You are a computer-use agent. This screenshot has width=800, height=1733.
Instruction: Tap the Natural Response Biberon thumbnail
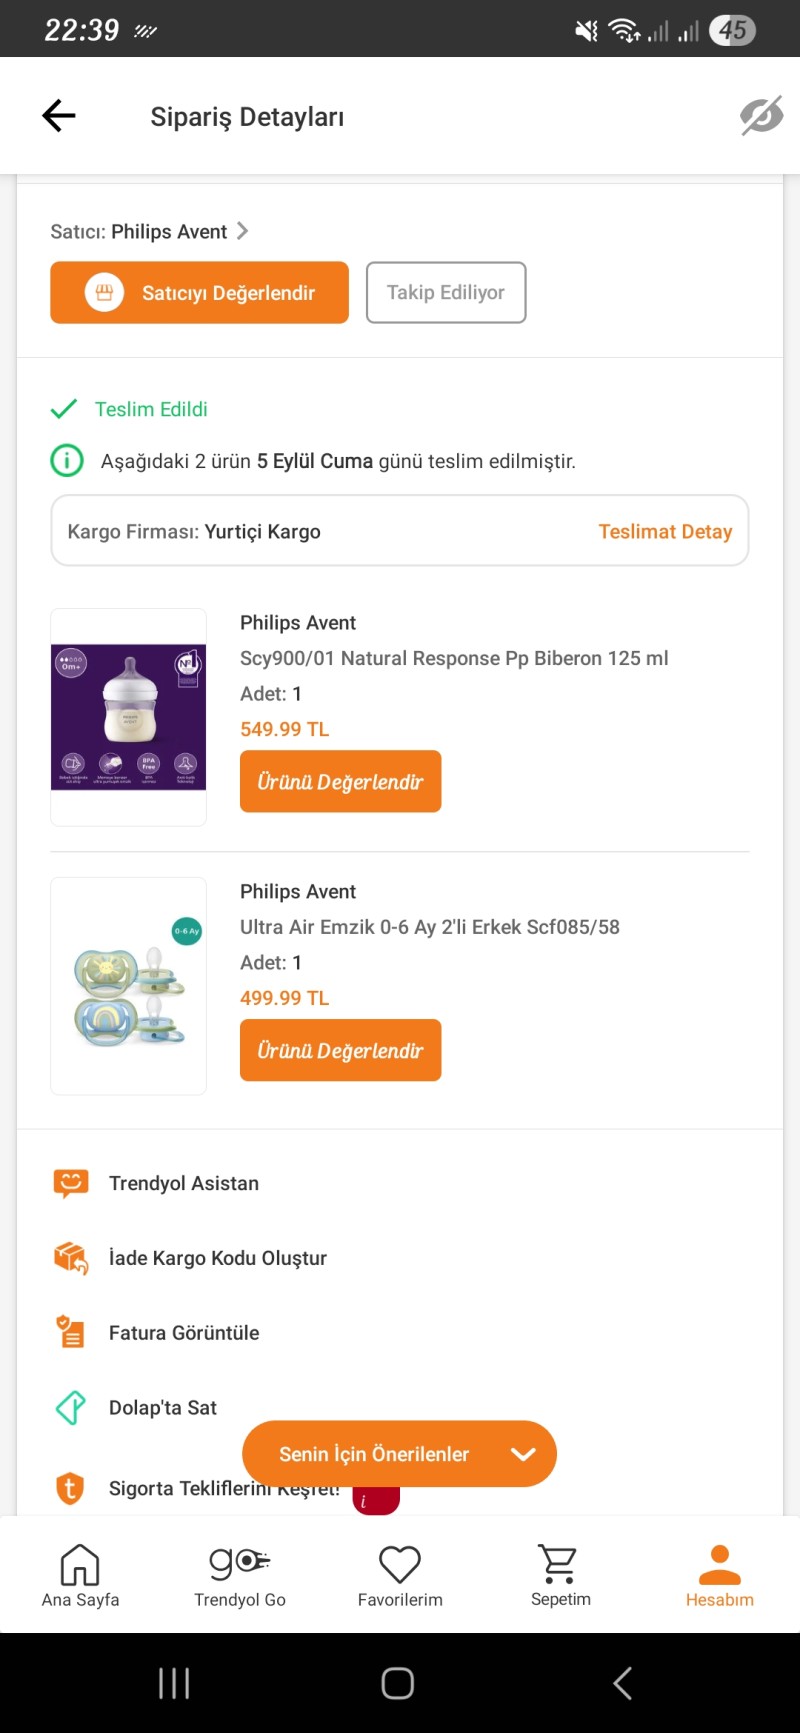[129, 717]
